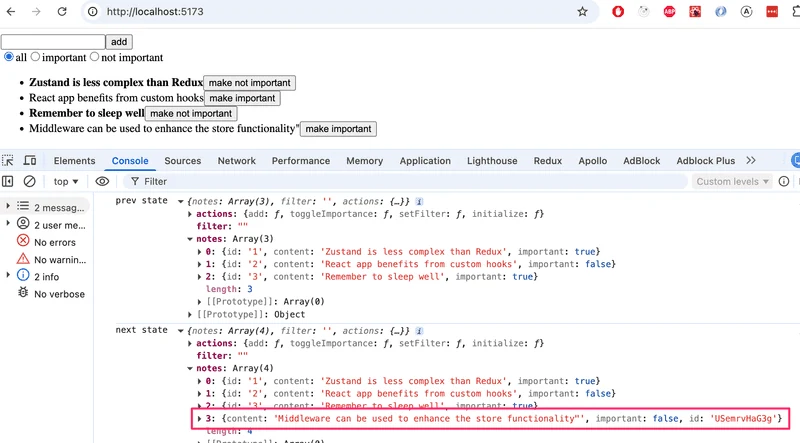This screenshot has height=443, width=800.
Task: Click the browser address bar URL
Action: click(x=155, y=11)
